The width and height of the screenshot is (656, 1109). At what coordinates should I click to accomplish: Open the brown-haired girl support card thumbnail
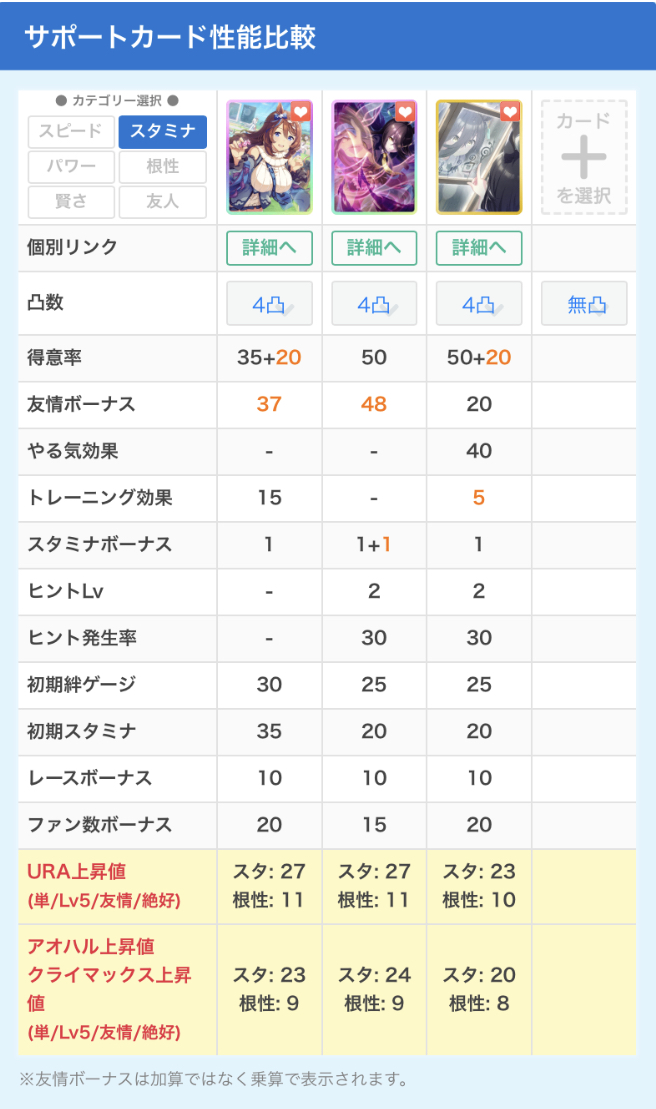coord(269,160)
